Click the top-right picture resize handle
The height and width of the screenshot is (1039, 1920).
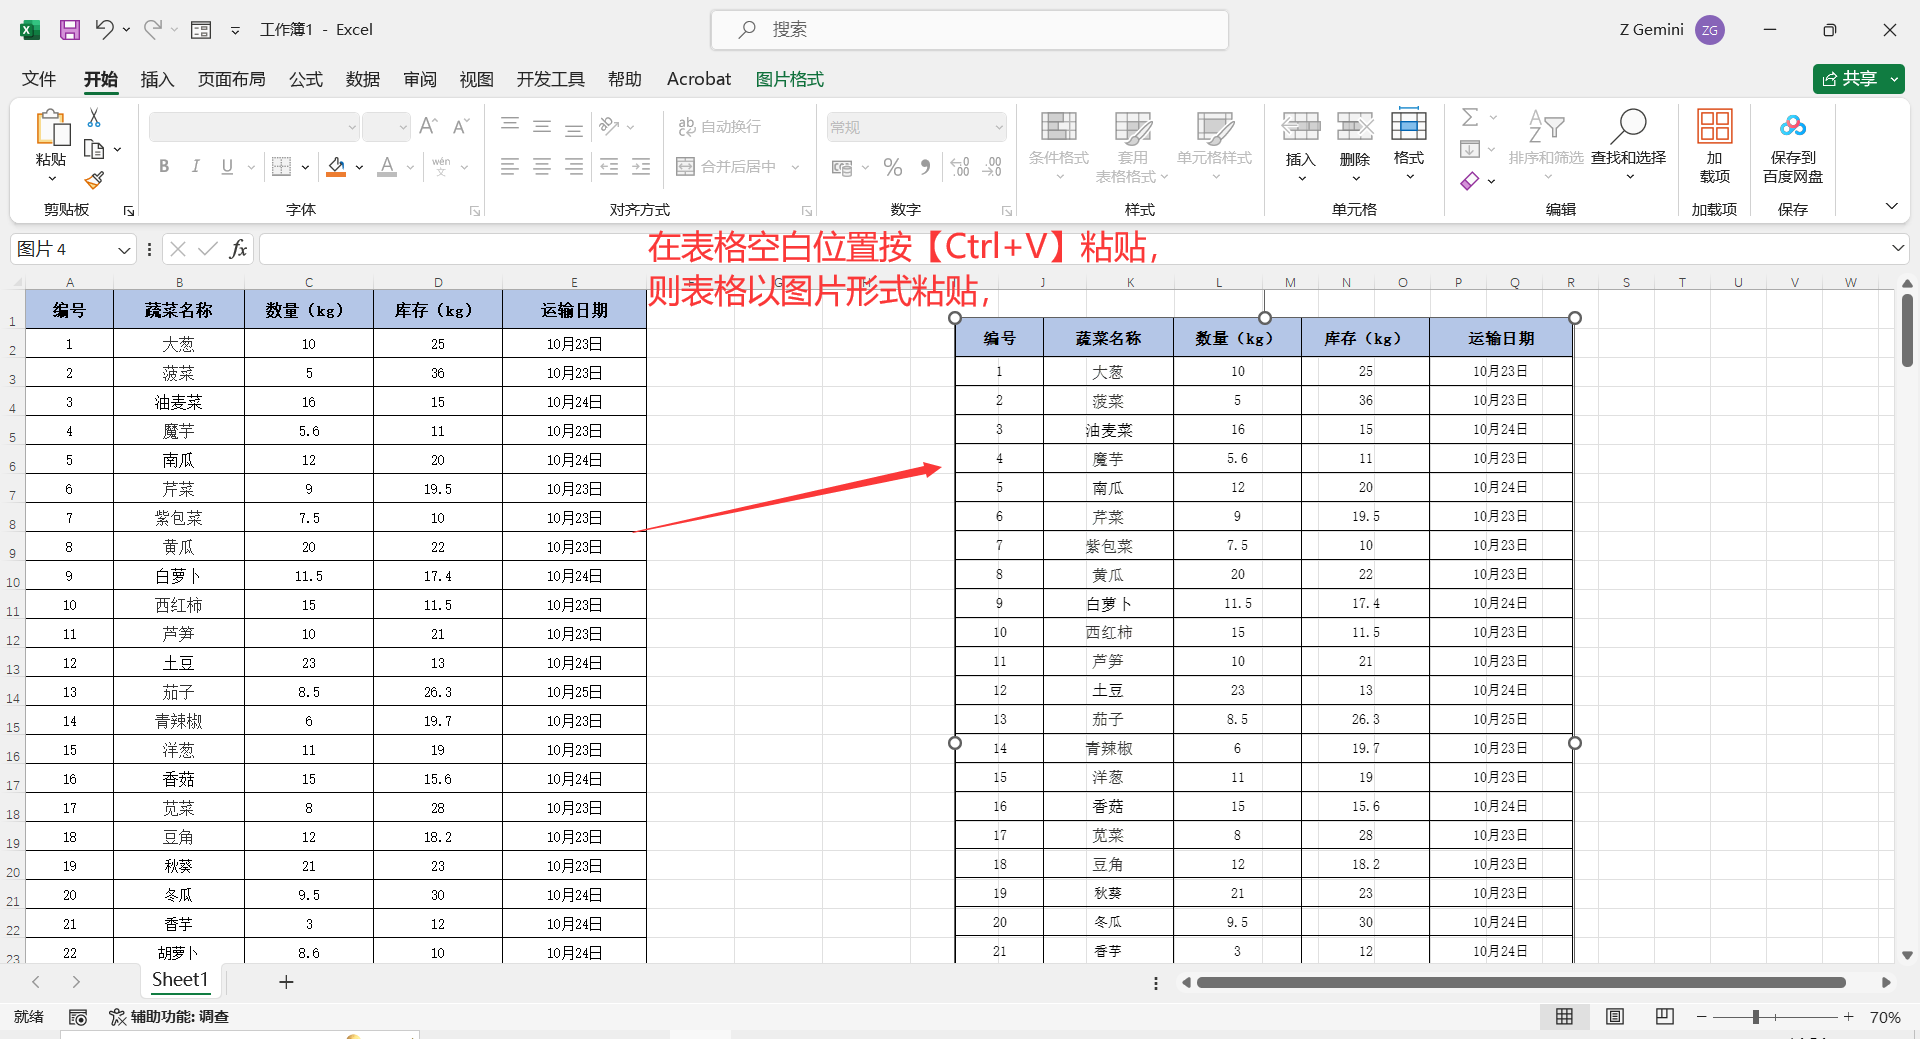click(1575, 318)
